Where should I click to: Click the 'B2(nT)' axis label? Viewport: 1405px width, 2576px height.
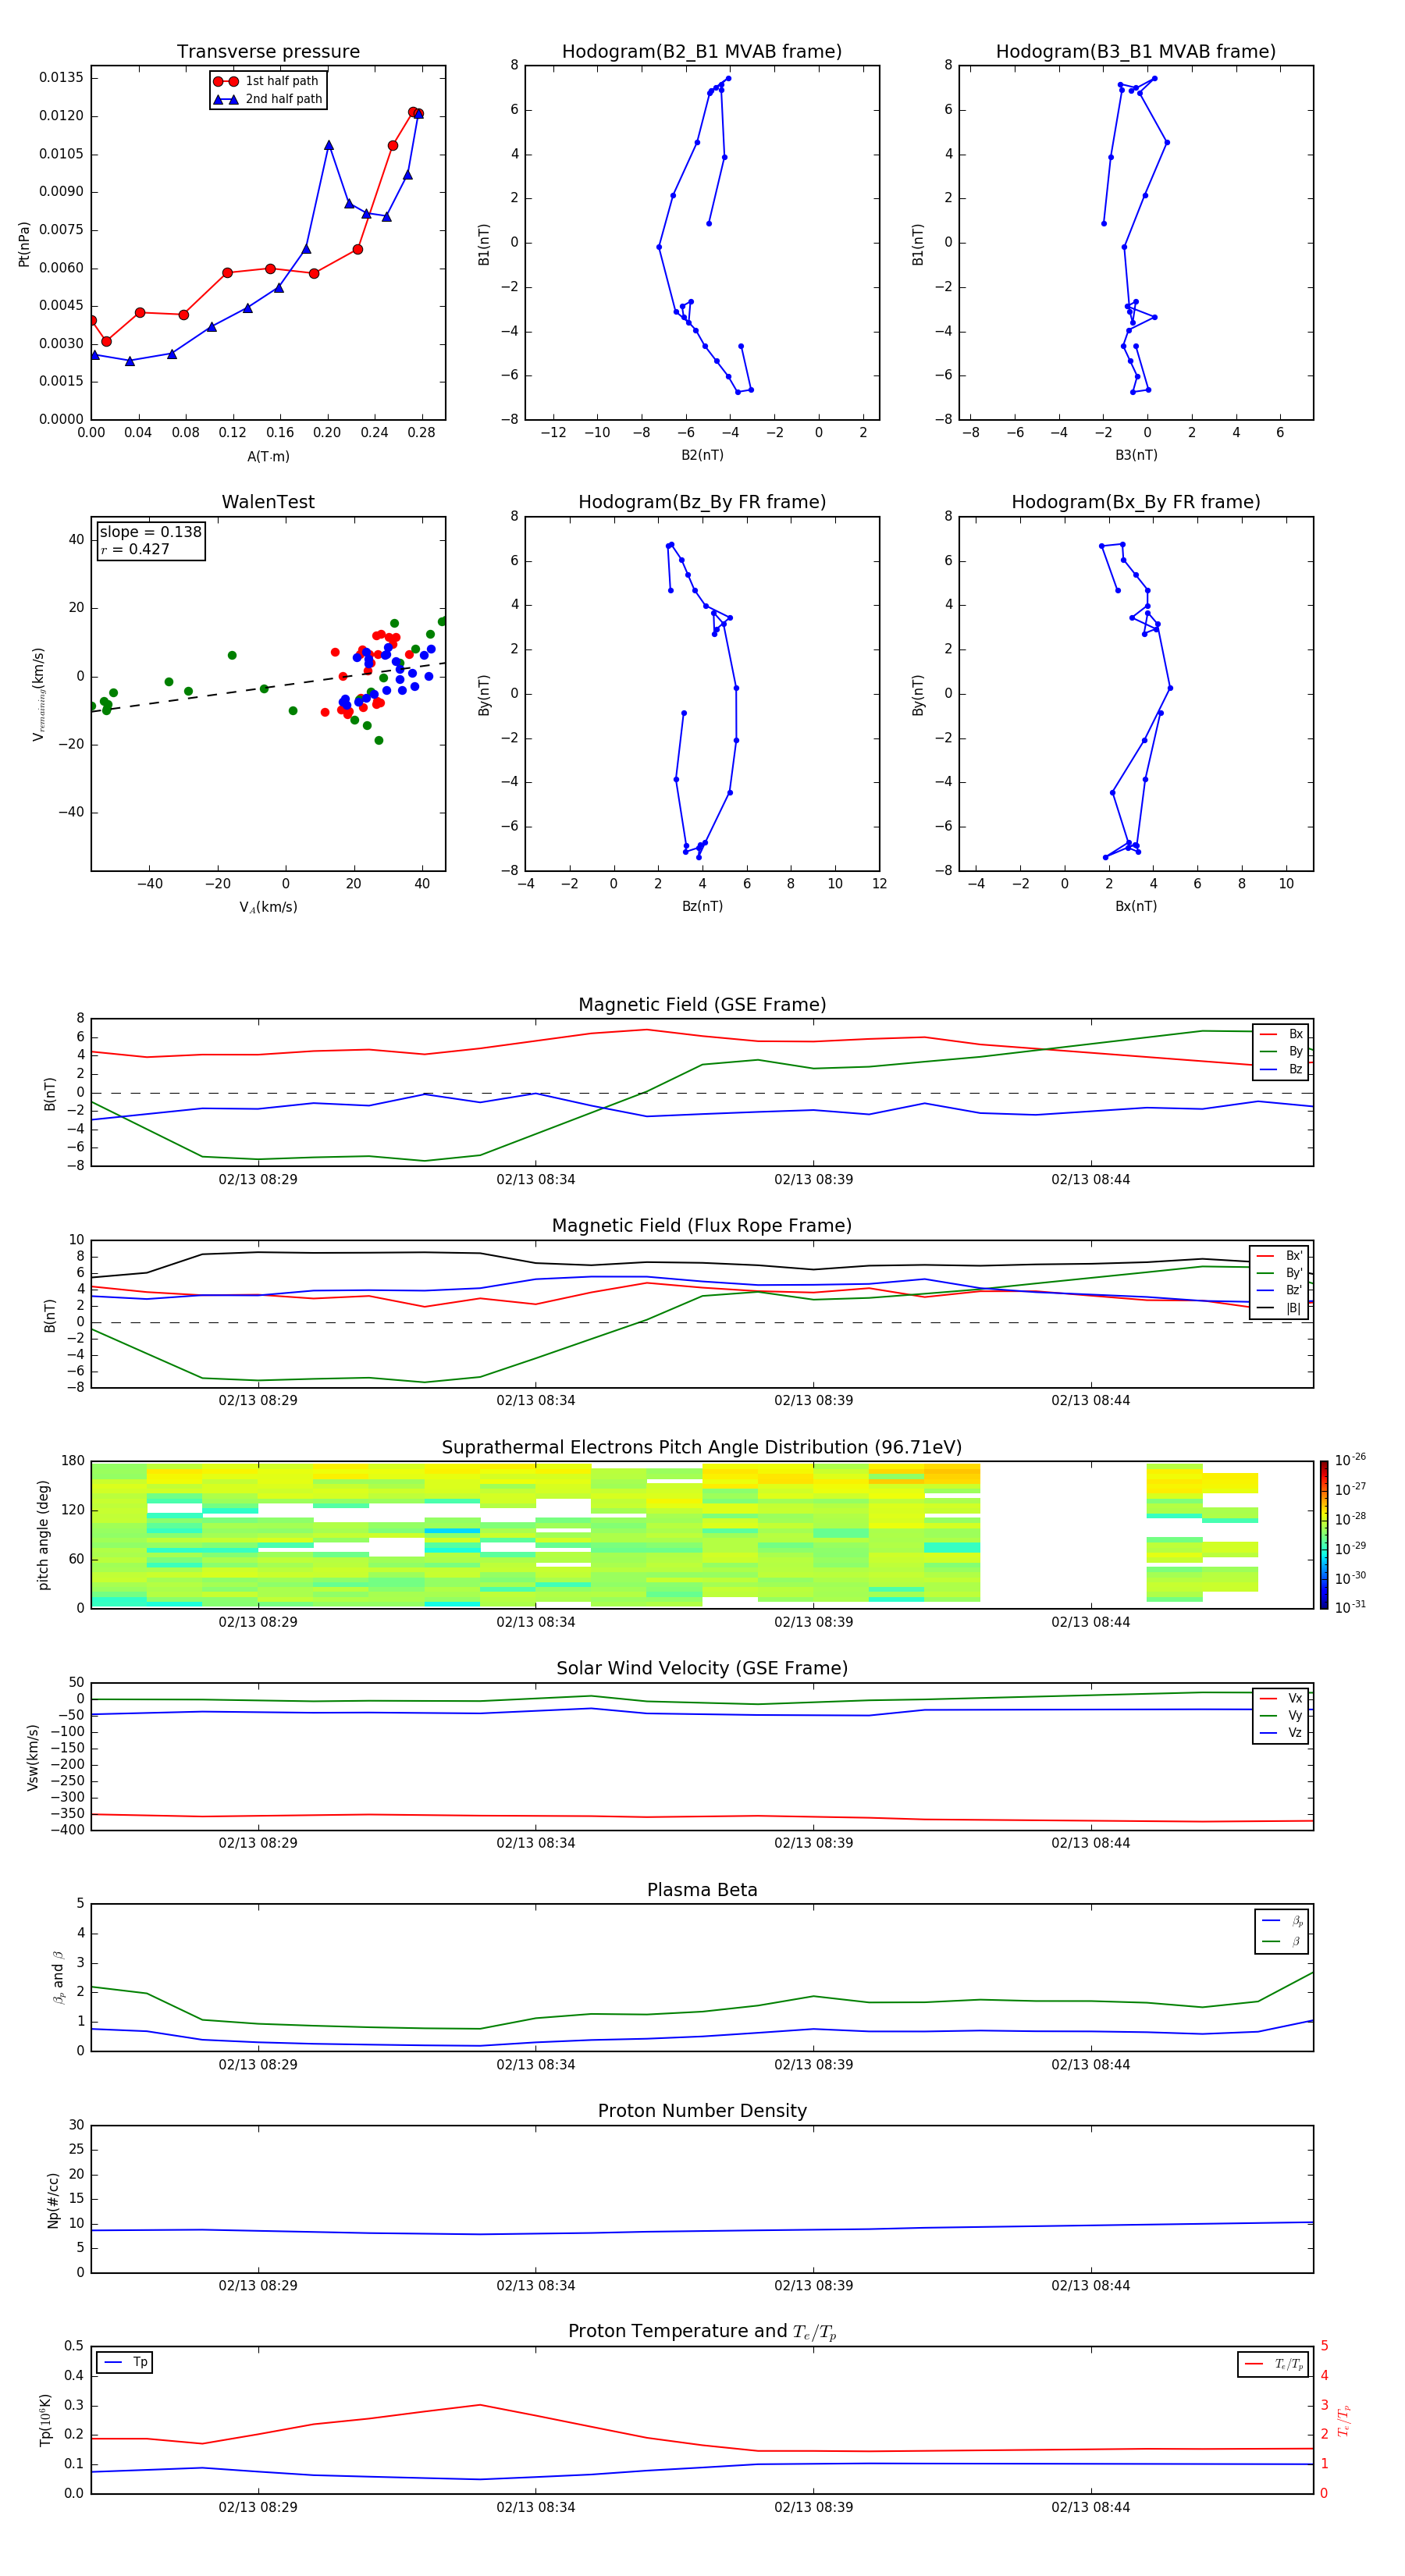[702, 455]
